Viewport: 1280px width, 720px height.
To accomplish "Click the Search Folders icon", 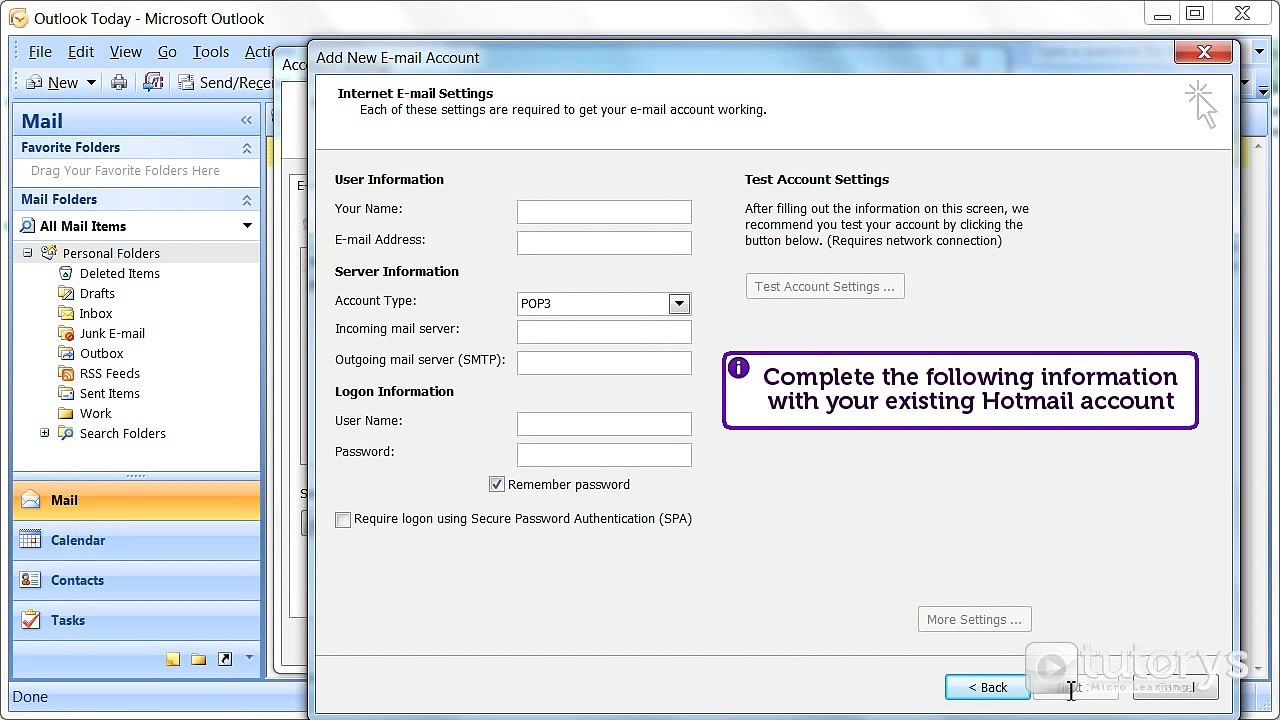I will (x=66, y=433).
